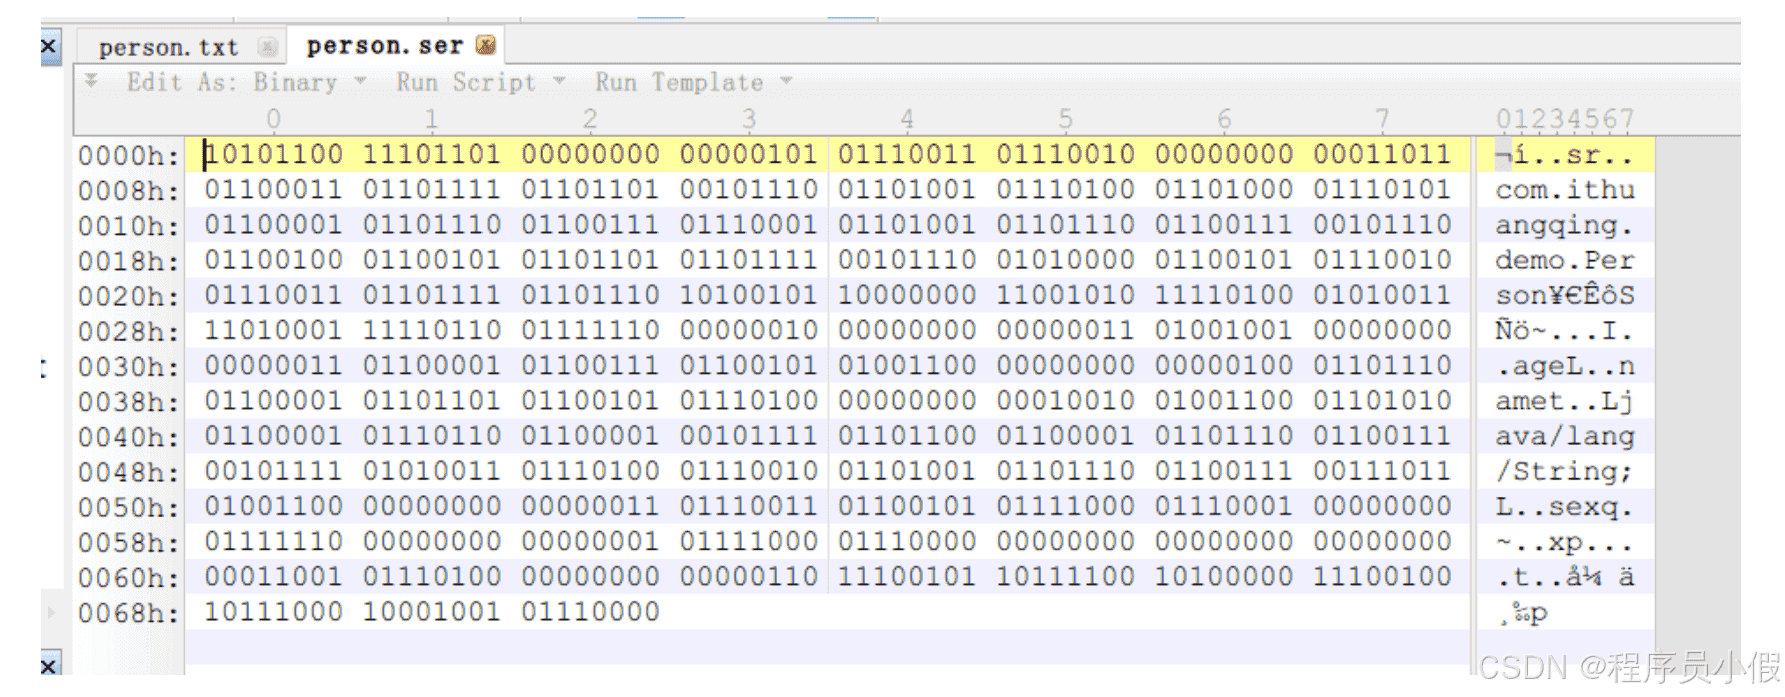
Task: Click the 01234567 ASCII column header
Action: pos(1565,119)
